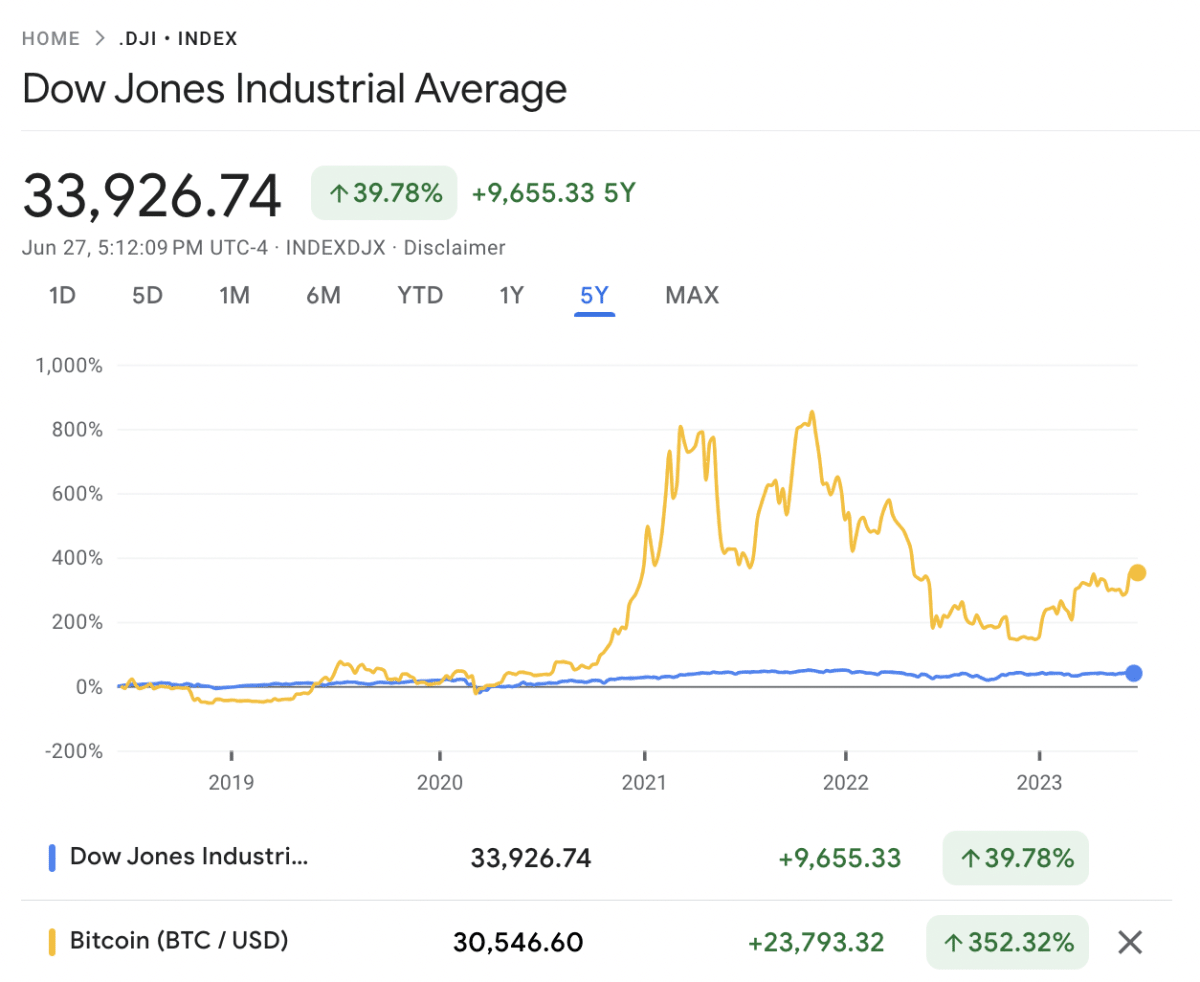The image size is (1200, 982).
Task: Click the green up-arrow percentage badge showing 39.78%
Action: (383, 192)
